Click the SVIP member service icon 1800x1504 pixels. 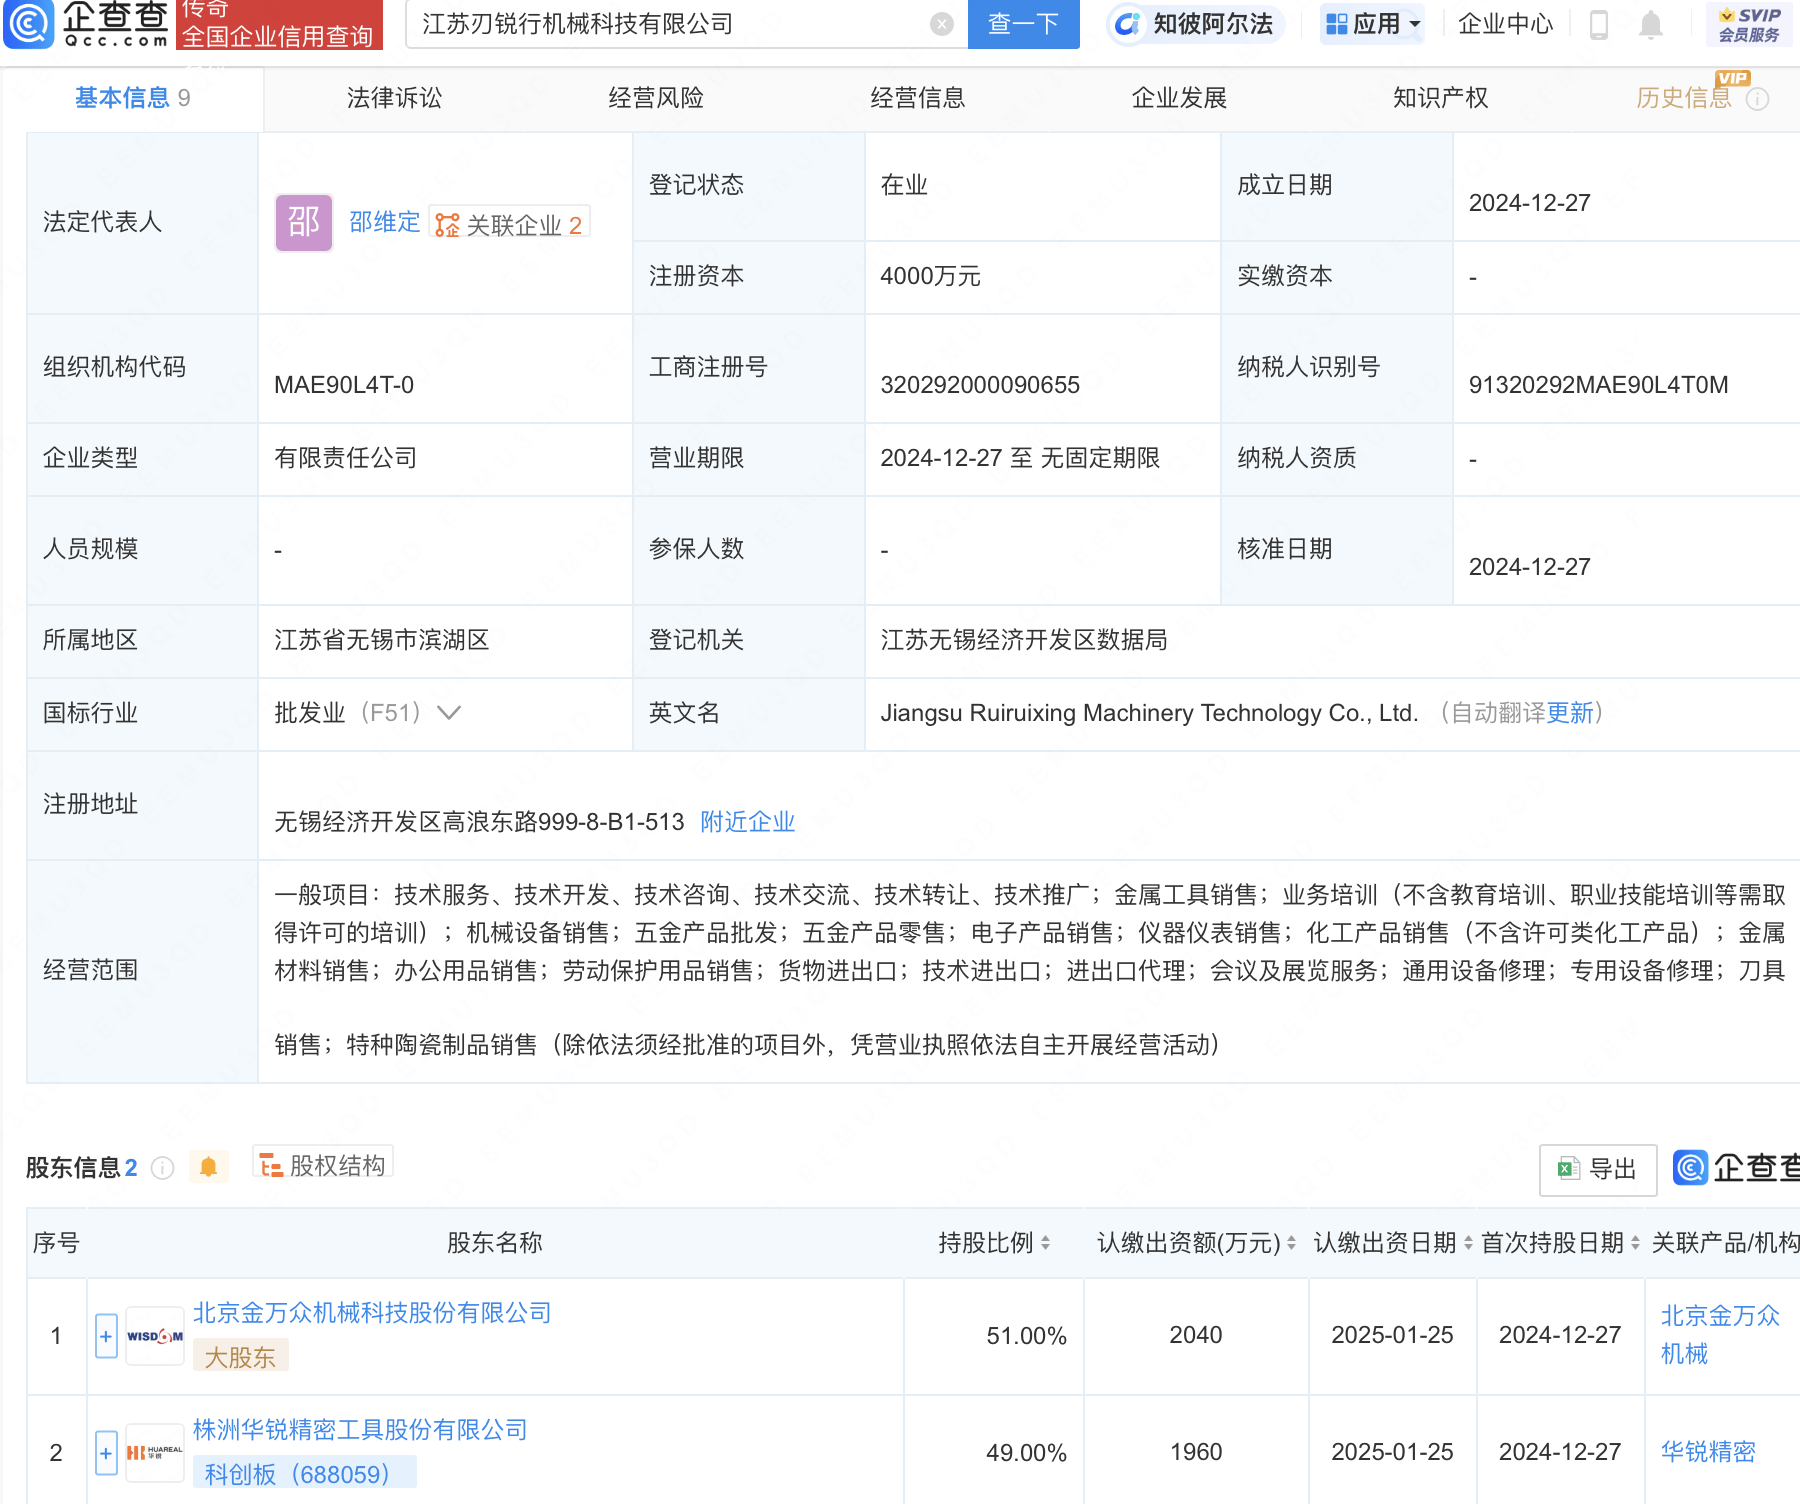pyautogui.click(x=1748, y=24)
